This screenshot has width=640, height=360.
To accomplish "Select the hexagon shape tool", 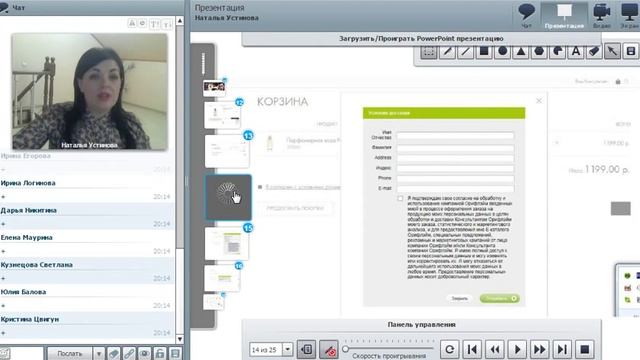I will pos(539,52).
